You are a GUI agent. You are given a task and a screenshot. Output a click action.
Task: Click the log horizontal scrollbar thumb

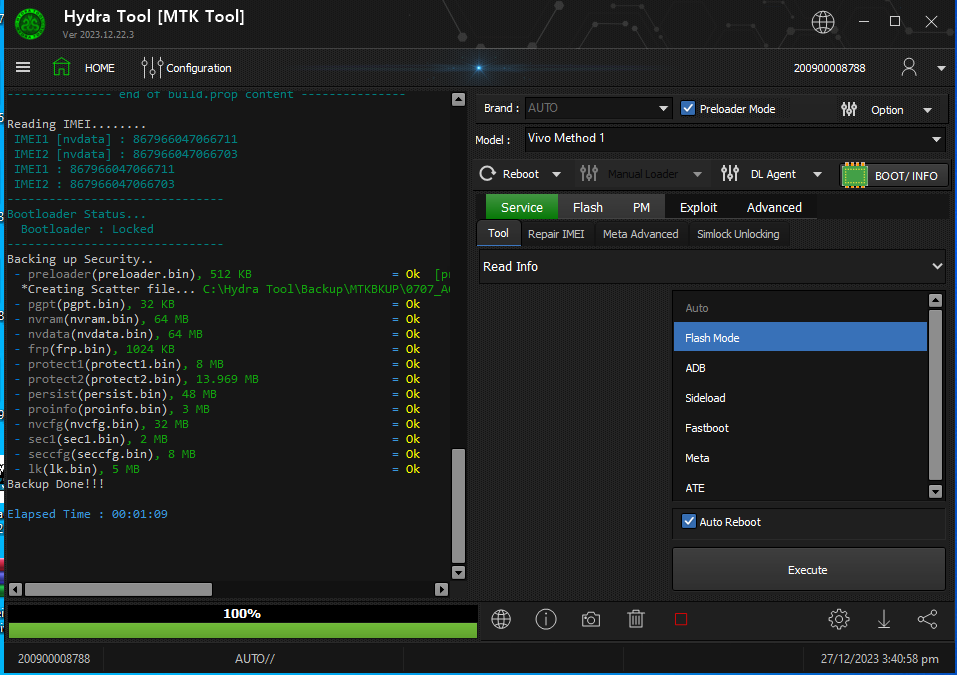click(118, 590)
